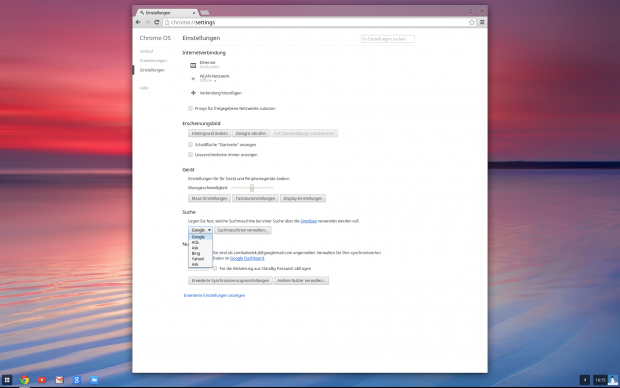Image resolution: width=620 pixels, height=388 pixels.
Task: Click Suchmaschinen verwalten button
Action: point(243,230)
